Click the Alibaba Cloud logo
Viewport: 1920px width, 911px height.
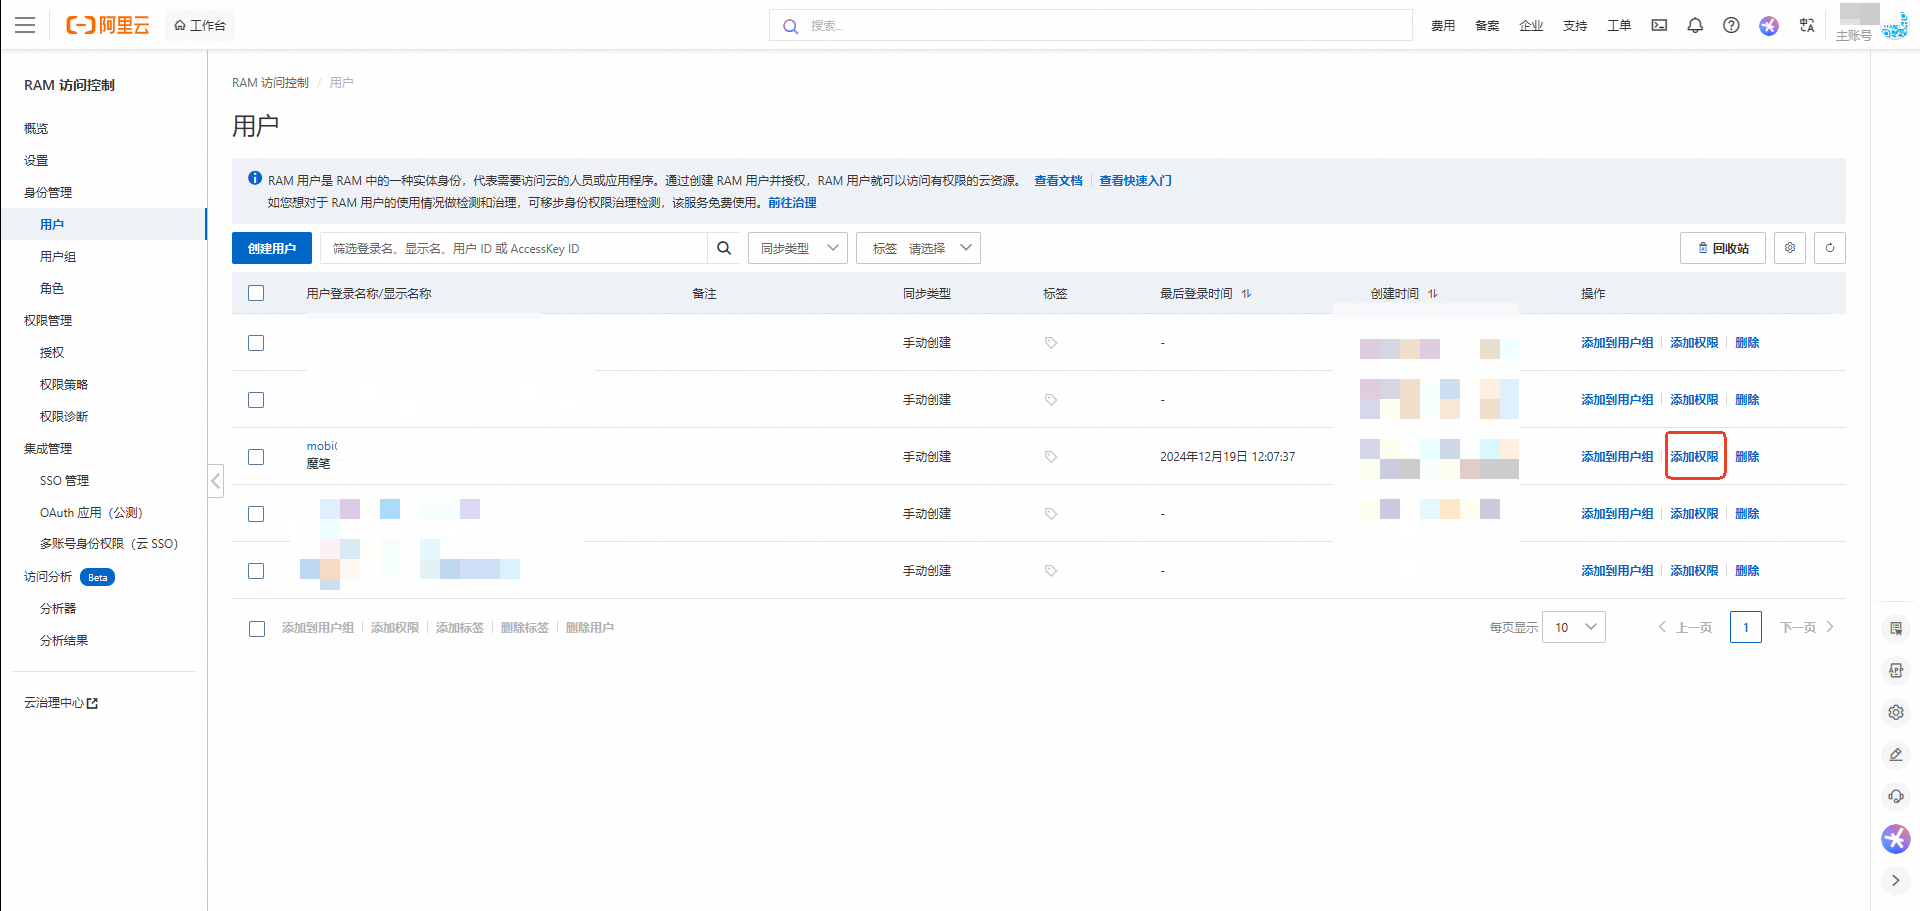(107, 25)
